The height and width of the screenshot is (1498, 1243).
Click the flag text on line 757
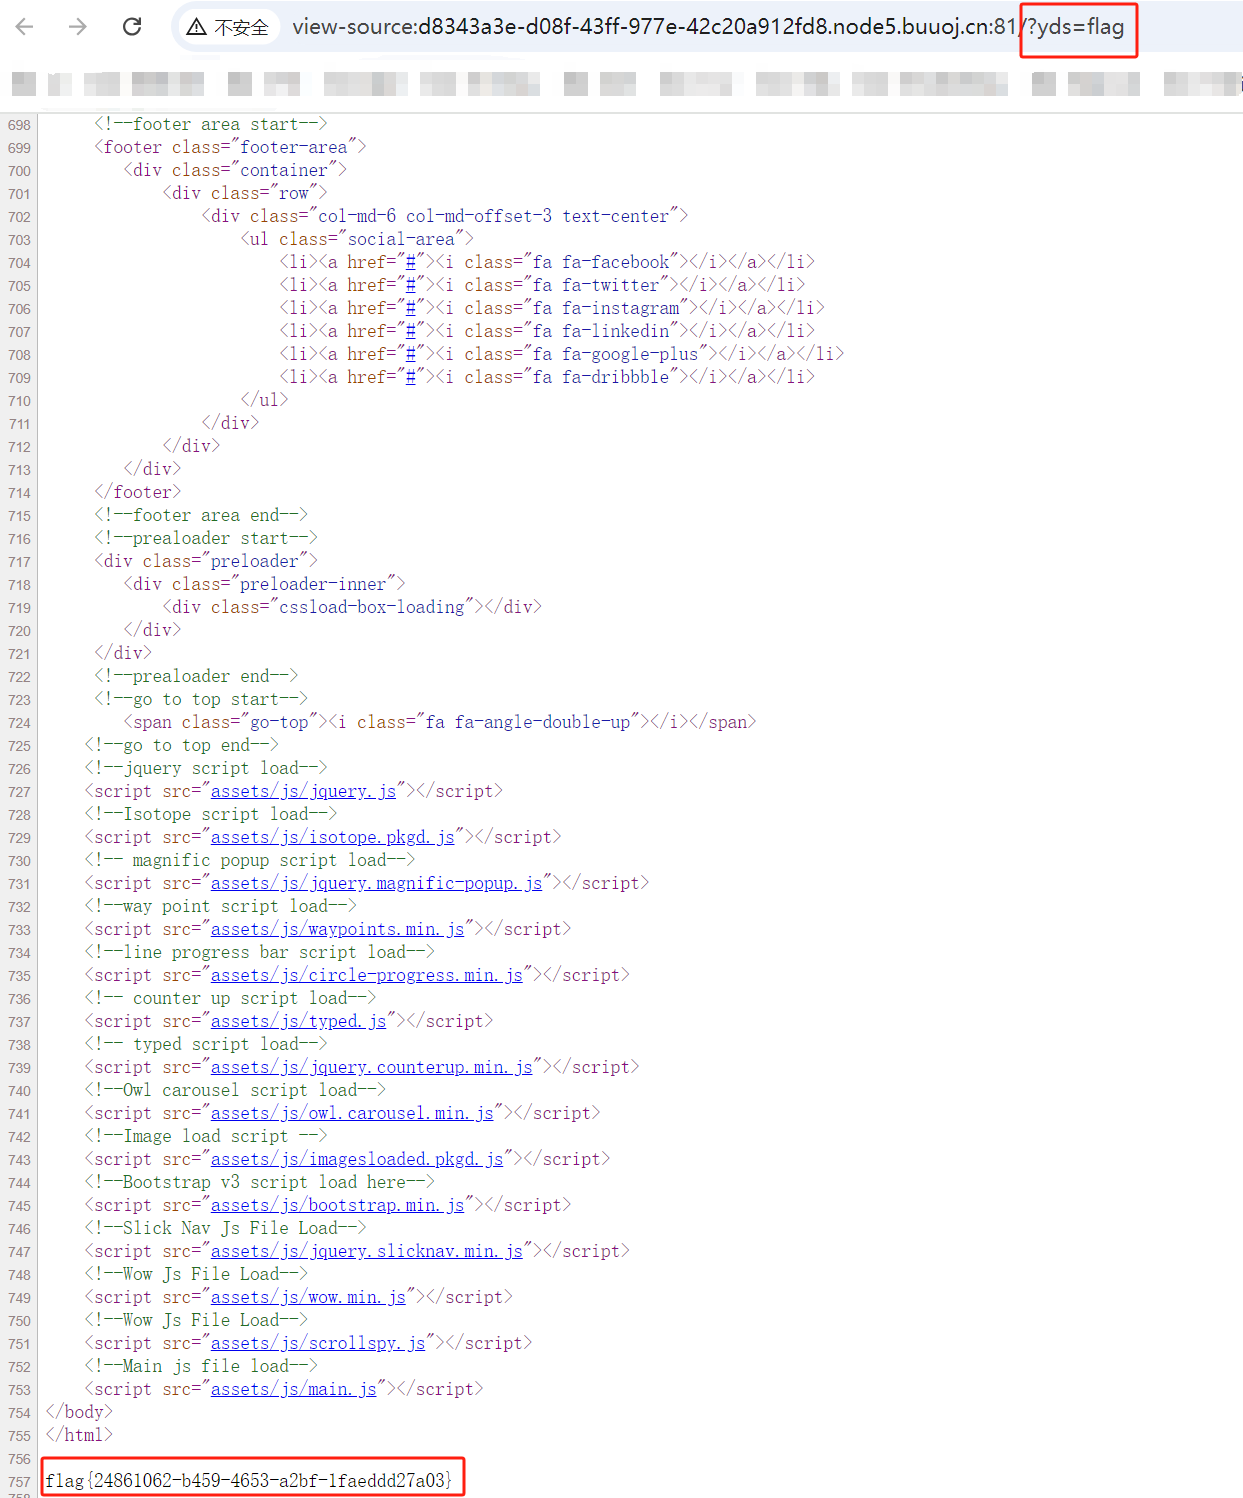[x=249, y=1480]
